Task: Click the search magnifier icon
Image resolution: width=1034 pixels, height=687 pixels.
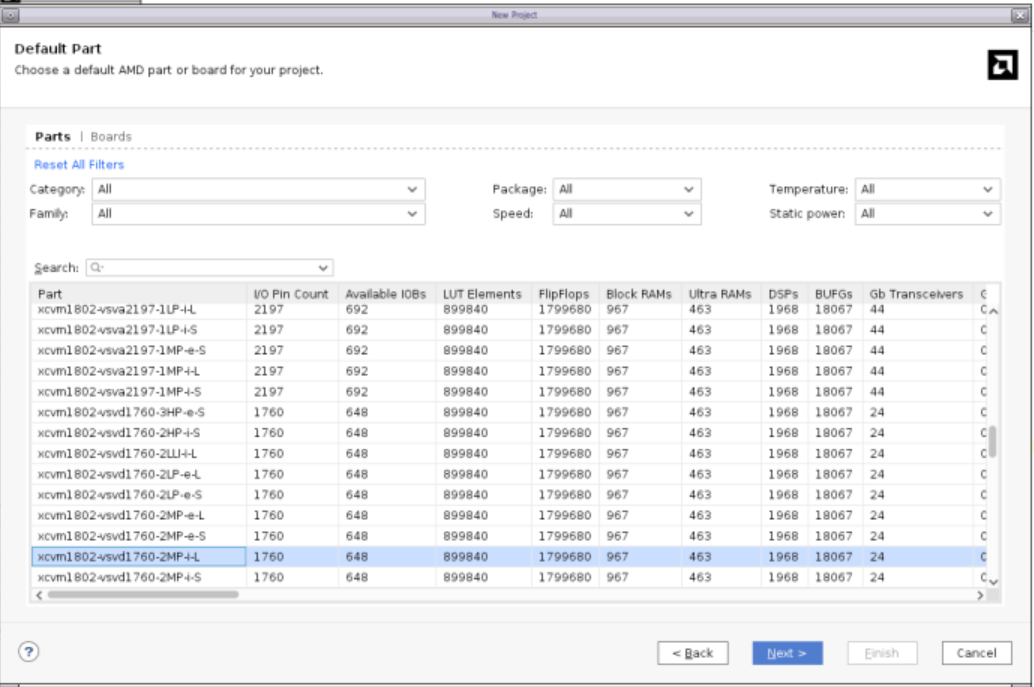Action: tap(96, 268)
